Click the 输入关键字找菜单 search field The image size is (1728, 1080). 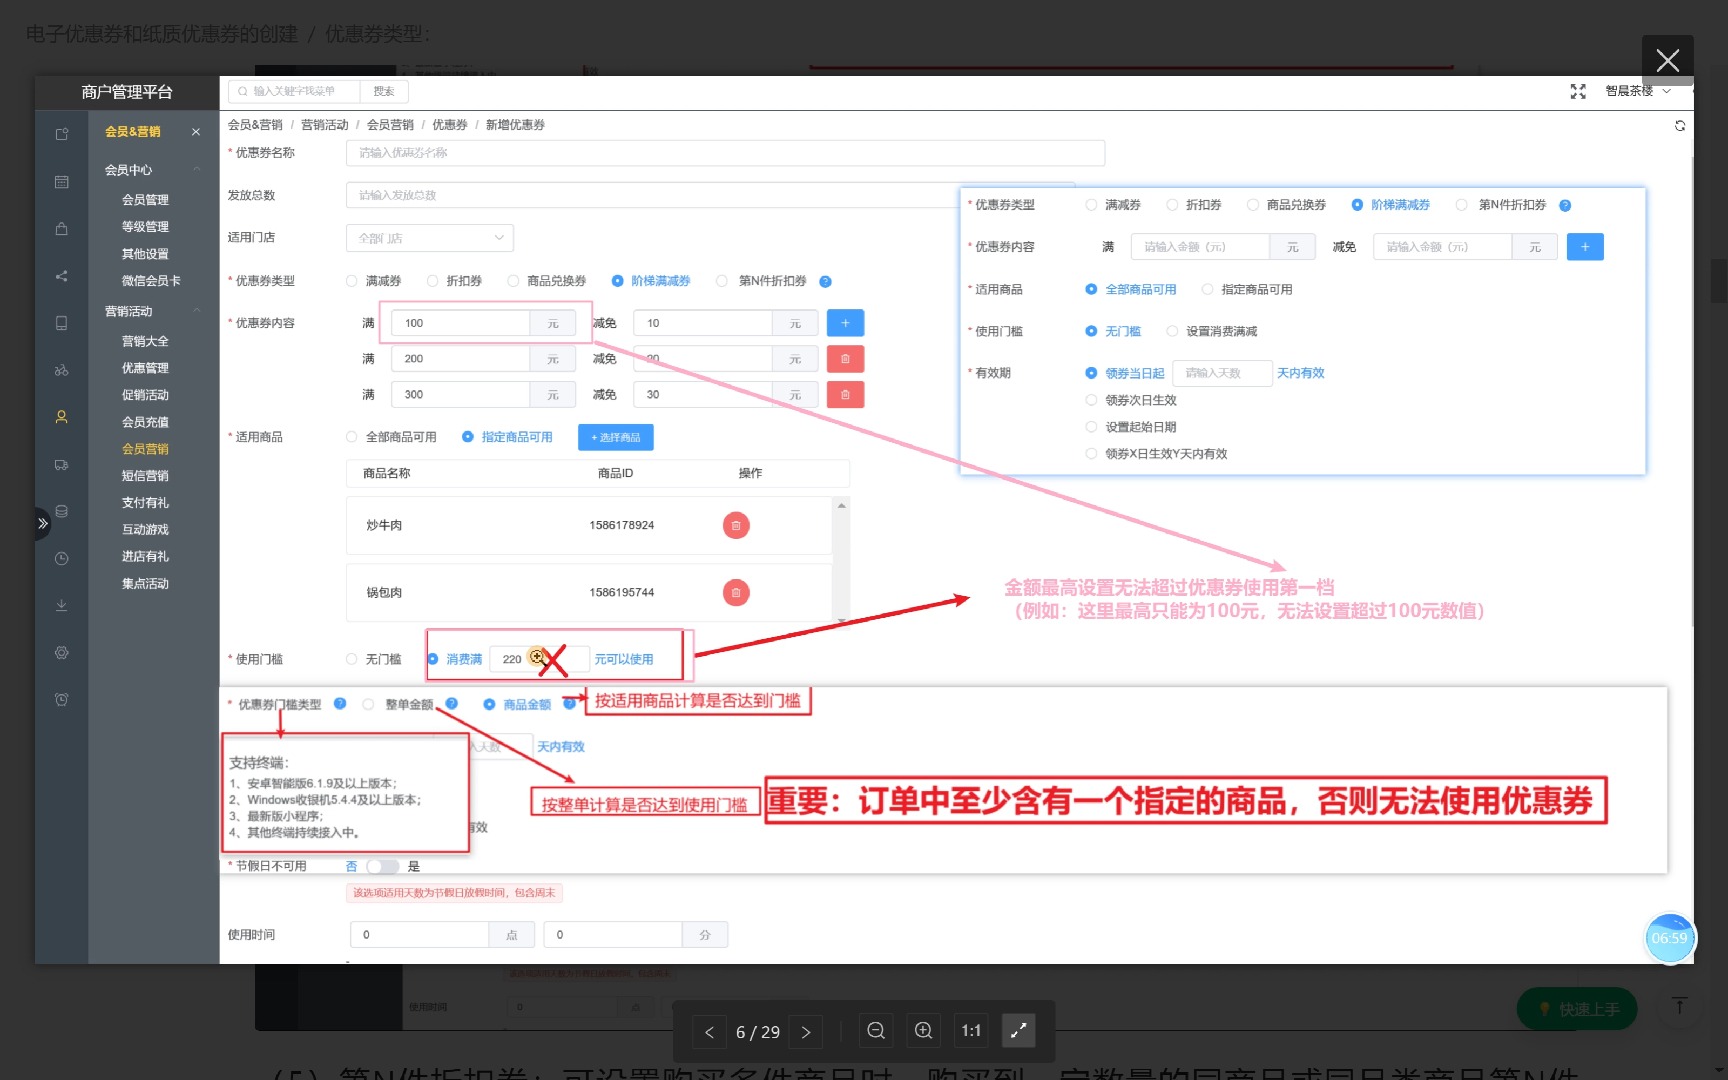pyautogui.click(x=294, y=91)
